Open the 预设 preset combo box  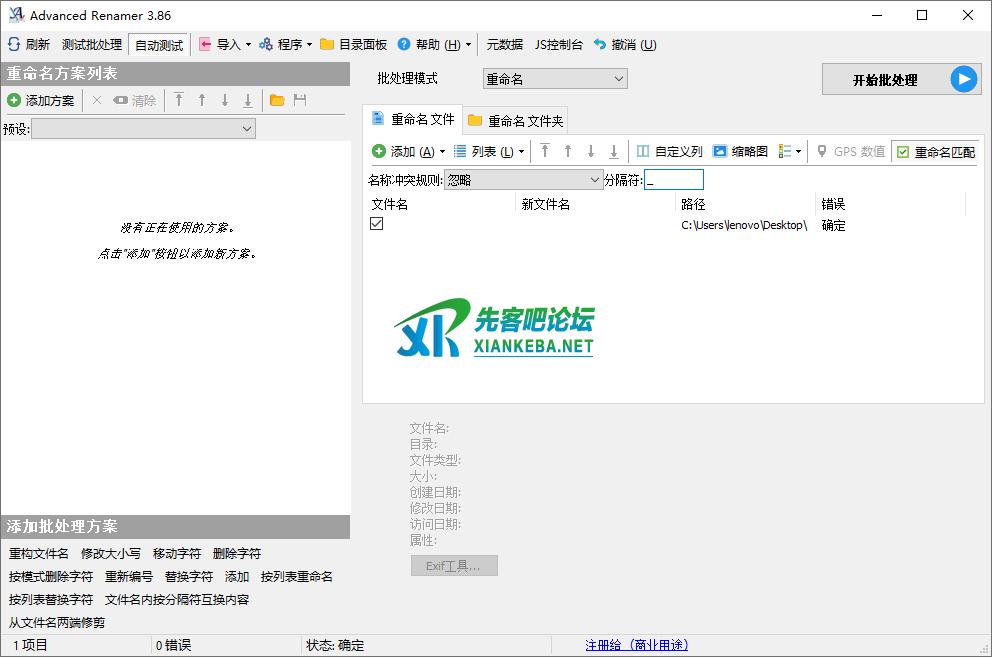pos(143,128)
